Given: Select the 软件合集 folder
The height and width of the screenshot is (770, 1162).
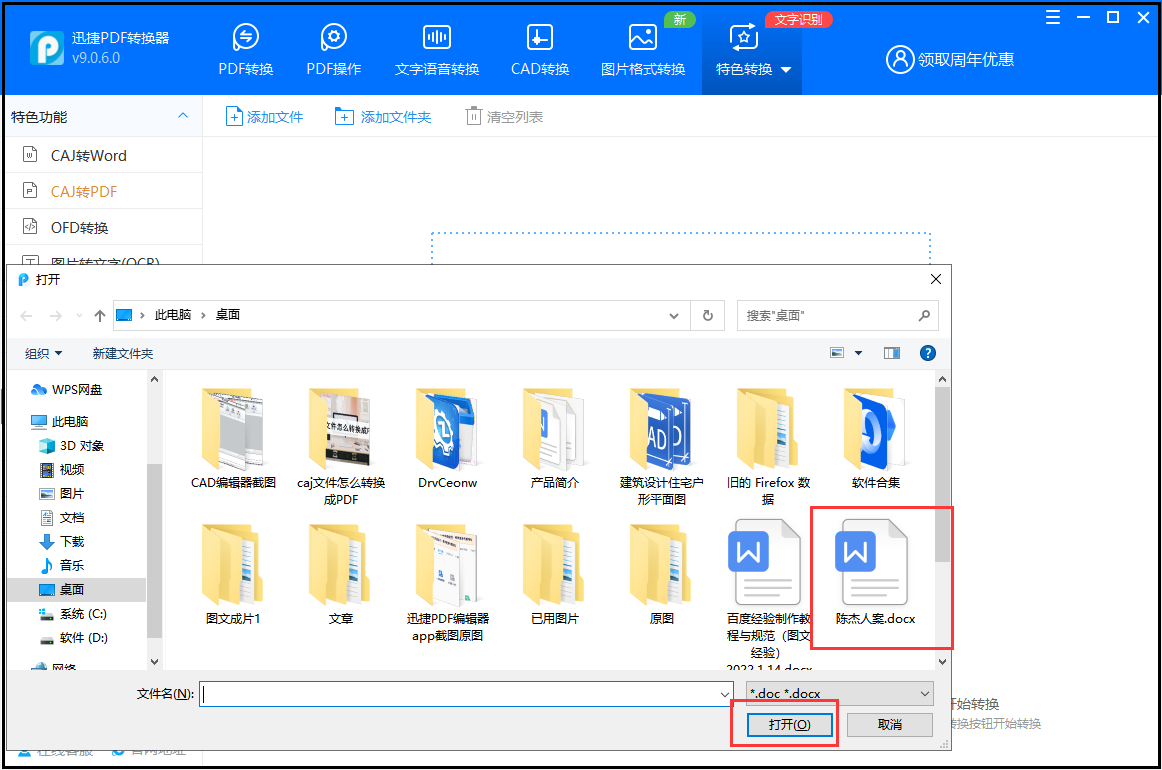Looking at the screenshot, I should coord(875,439).
